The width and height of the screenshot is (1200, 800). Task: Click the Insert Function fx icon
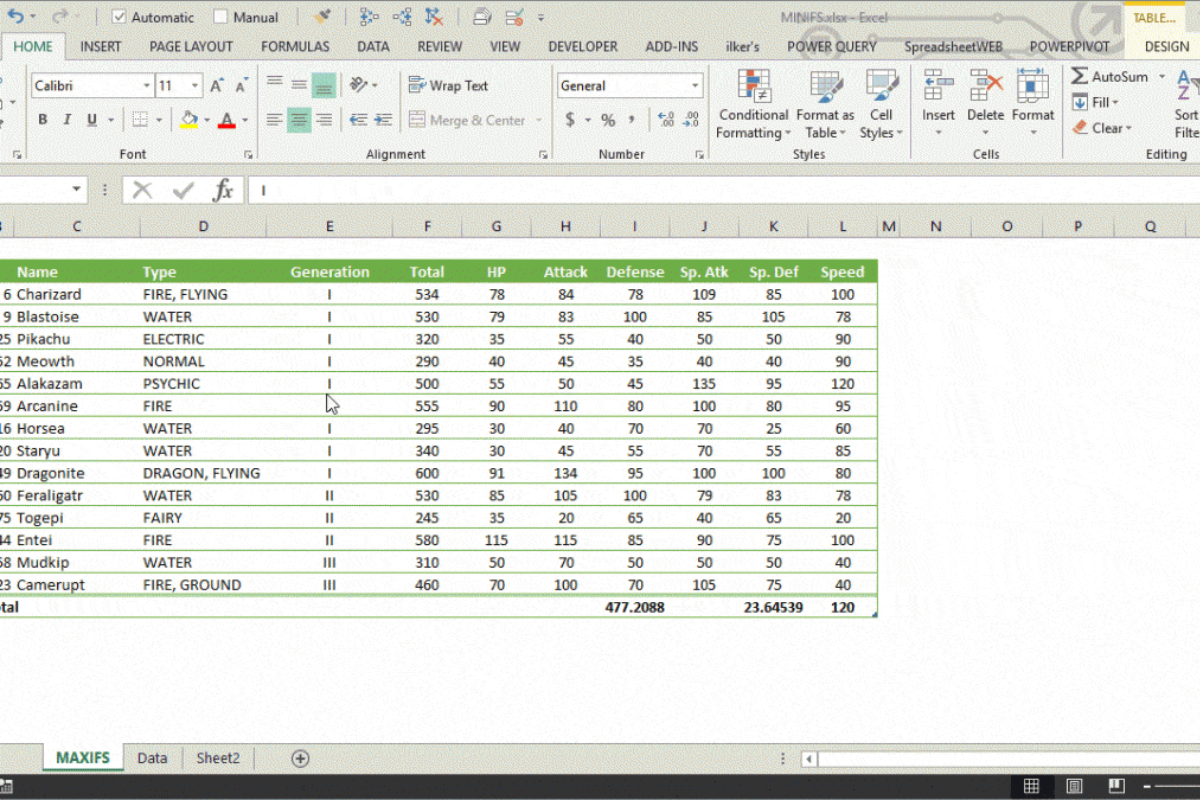[x=223, y=190]
